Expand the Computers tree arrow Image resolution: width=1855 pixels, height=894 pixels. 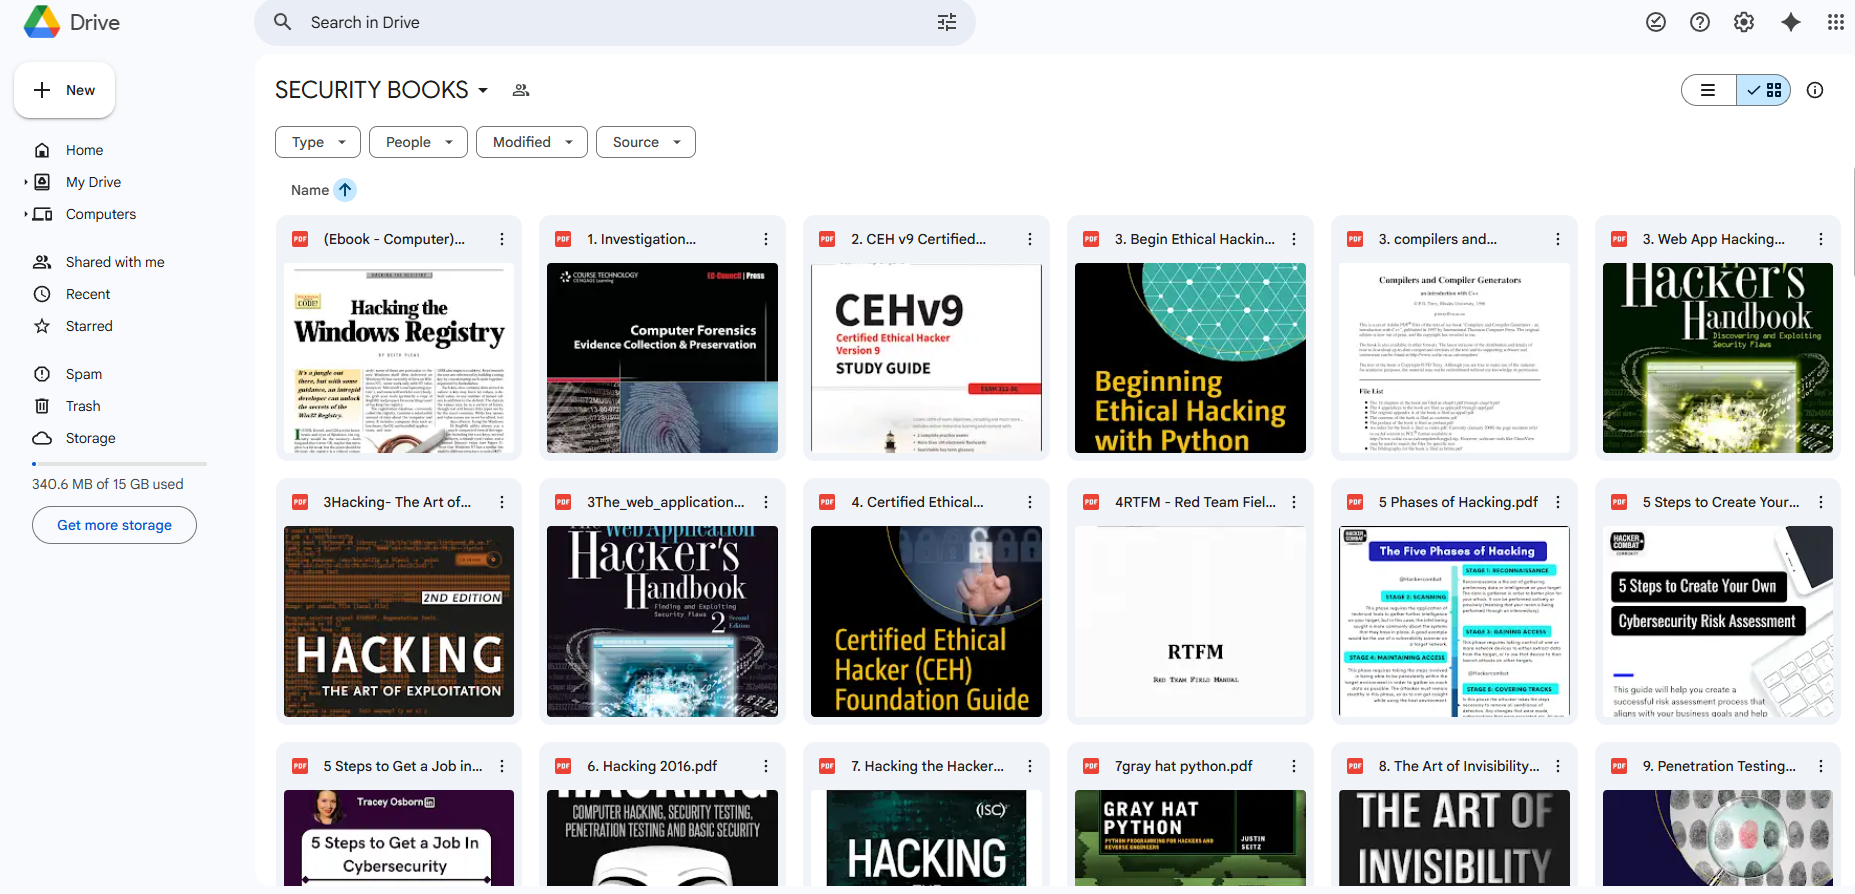click(25, 214)
